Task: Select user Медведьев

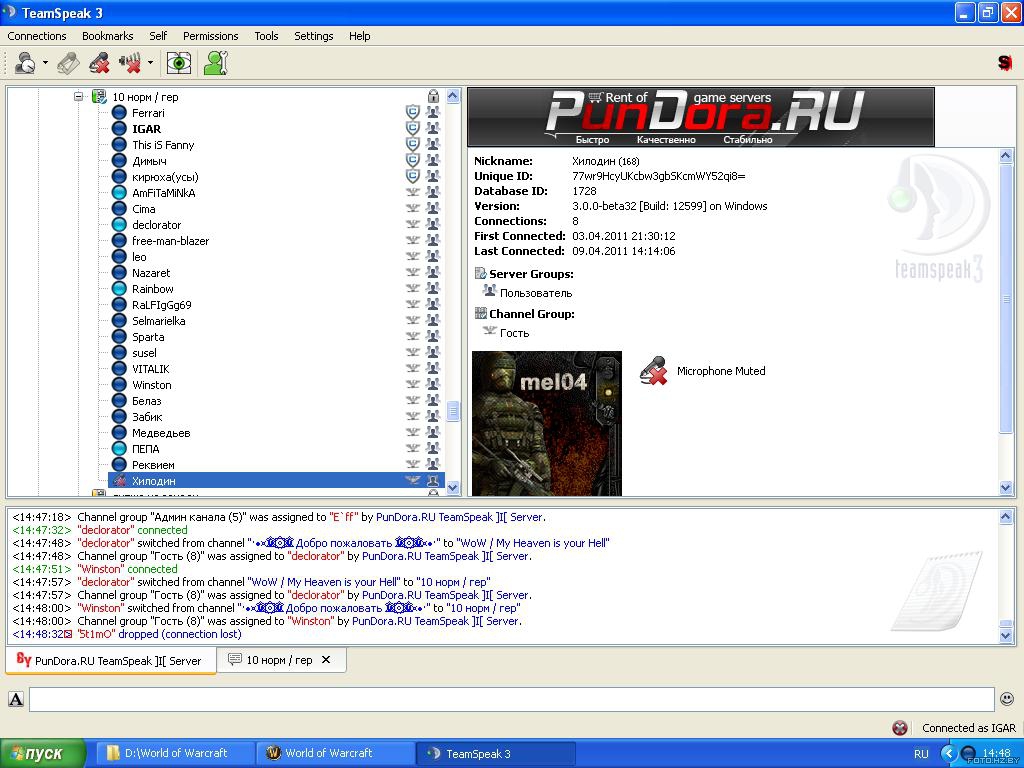Action: point(161,433)
